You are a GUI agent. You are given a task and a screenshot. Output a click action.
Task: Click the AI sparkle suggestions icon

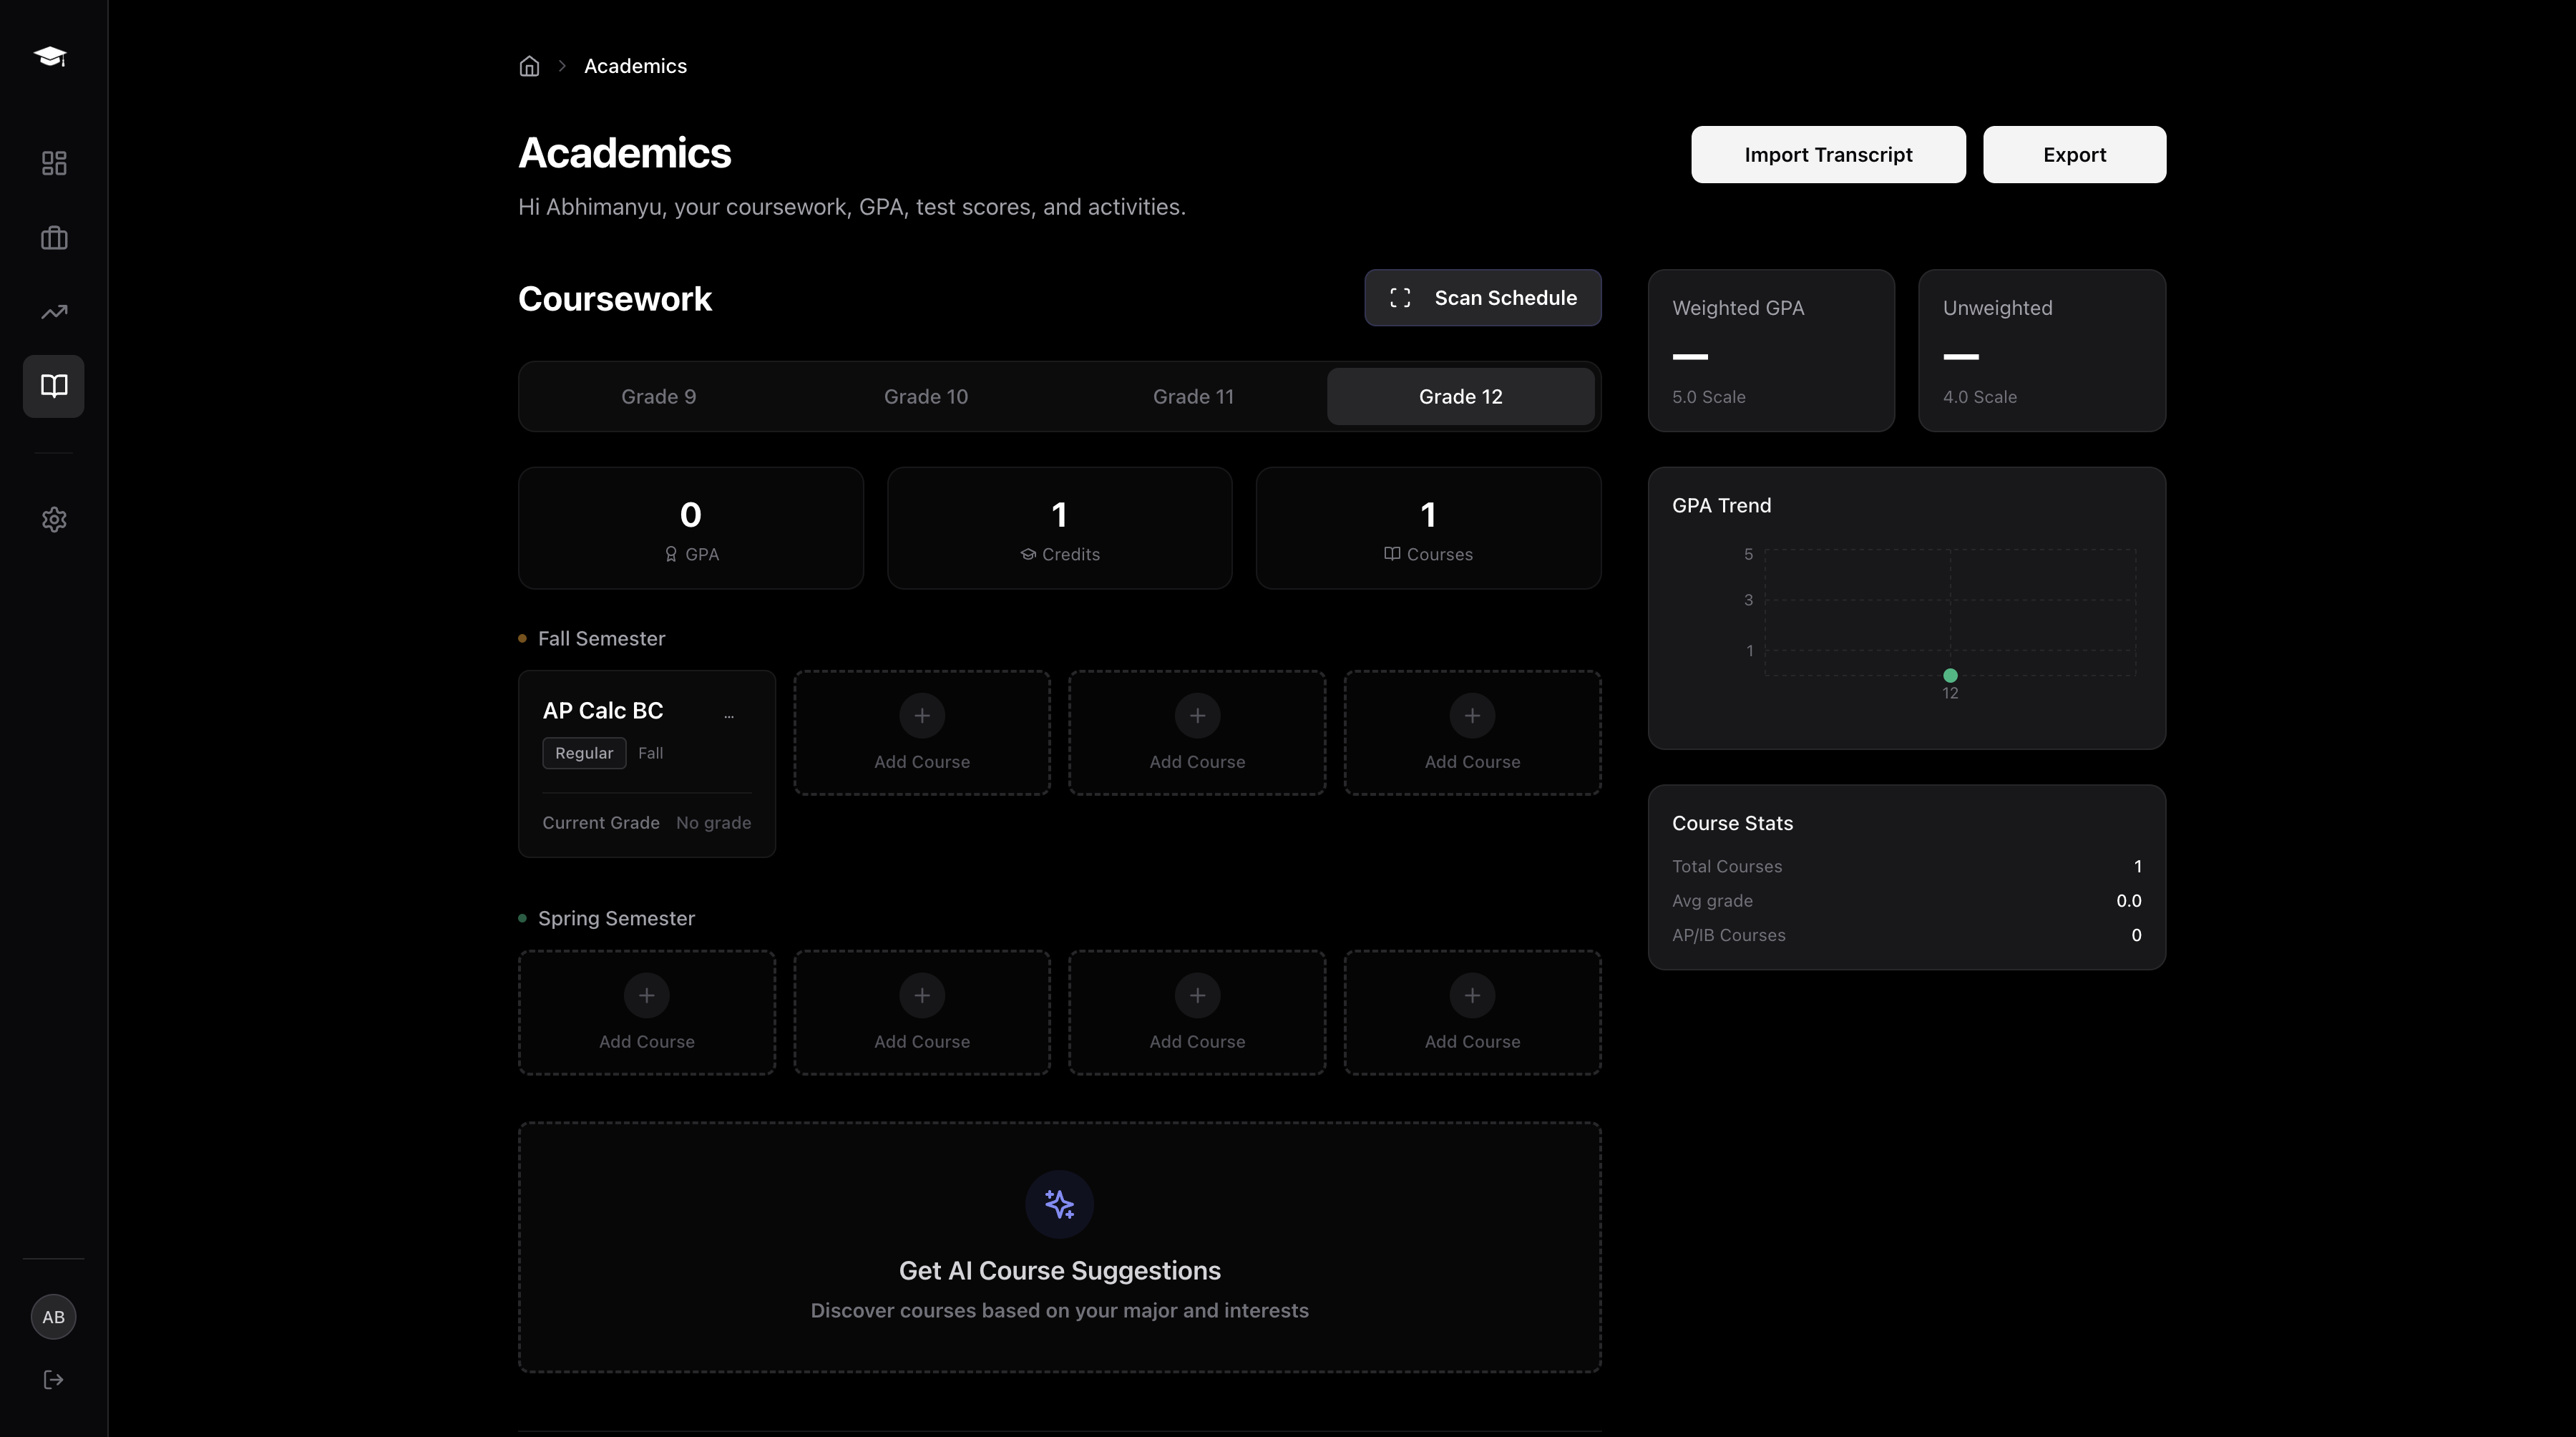(1059, 1204)
